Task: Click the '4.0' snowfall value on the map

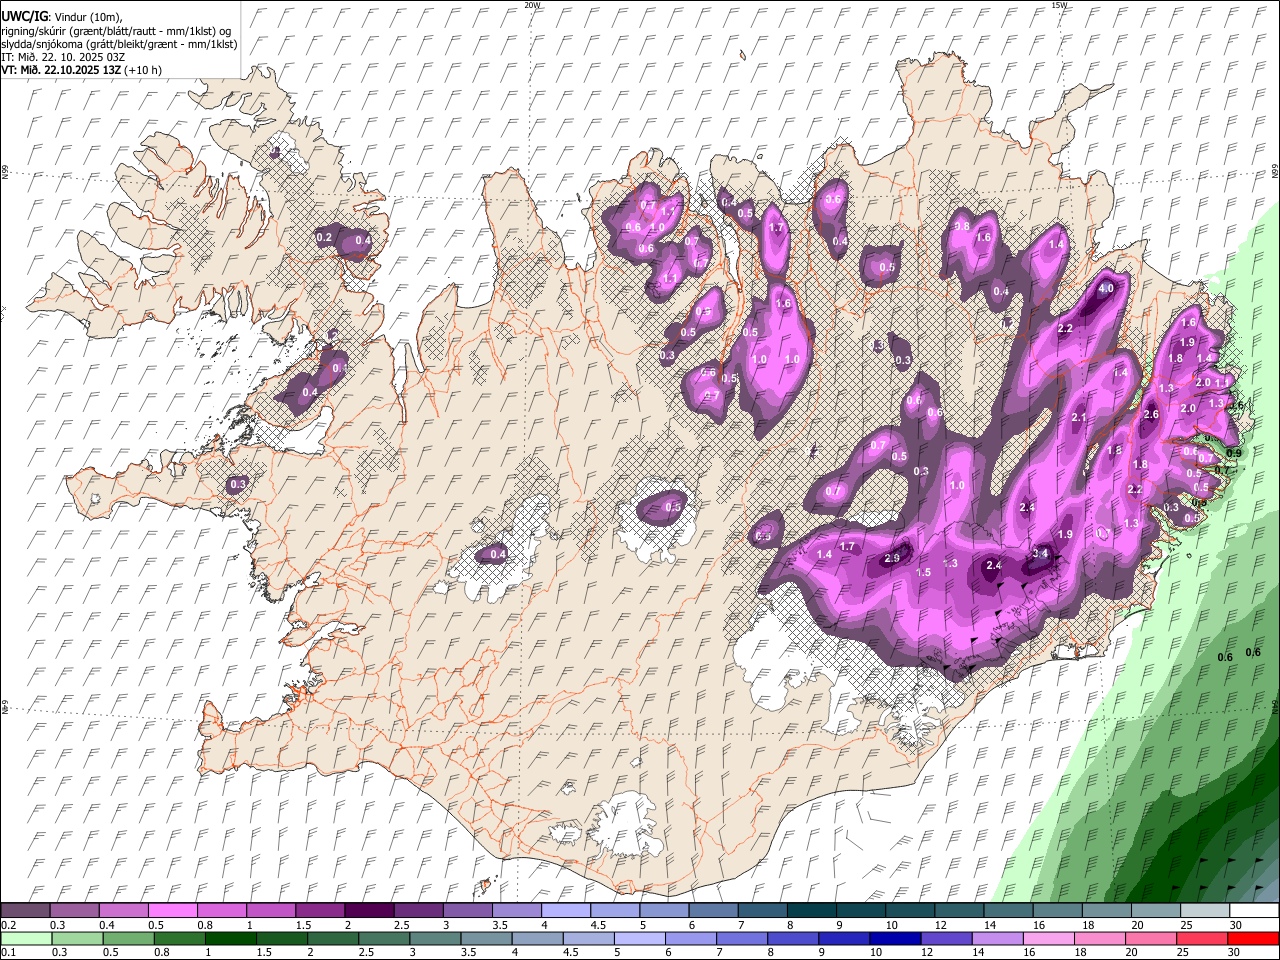Action: [1106, 288]
